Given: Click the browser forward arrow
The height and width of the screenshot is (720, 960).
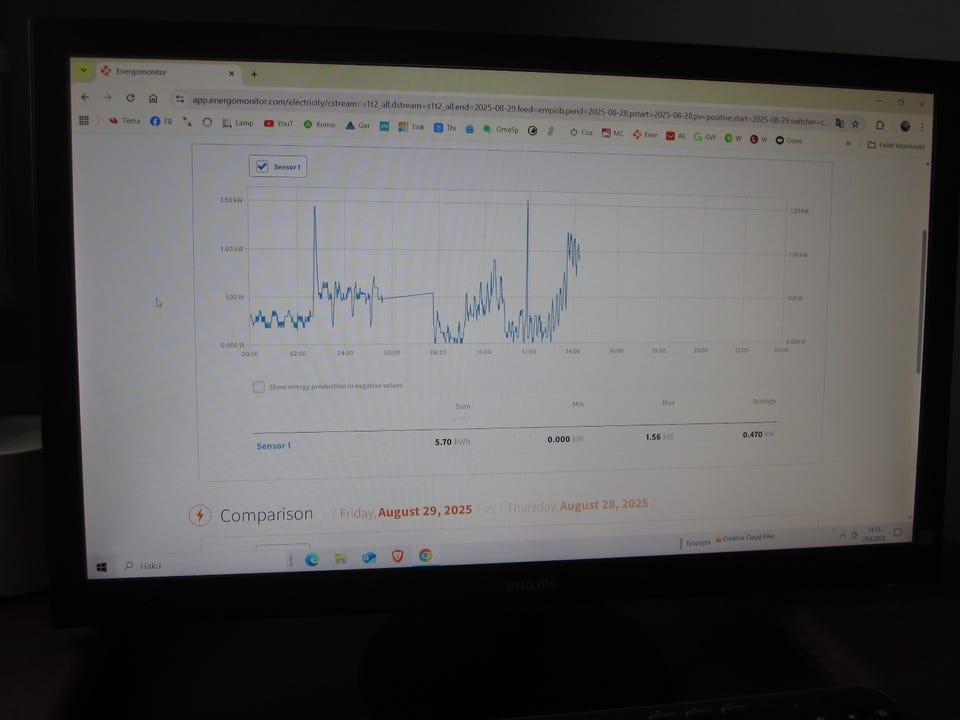Looking at the screenshot, I should click(x=108, y=97).
